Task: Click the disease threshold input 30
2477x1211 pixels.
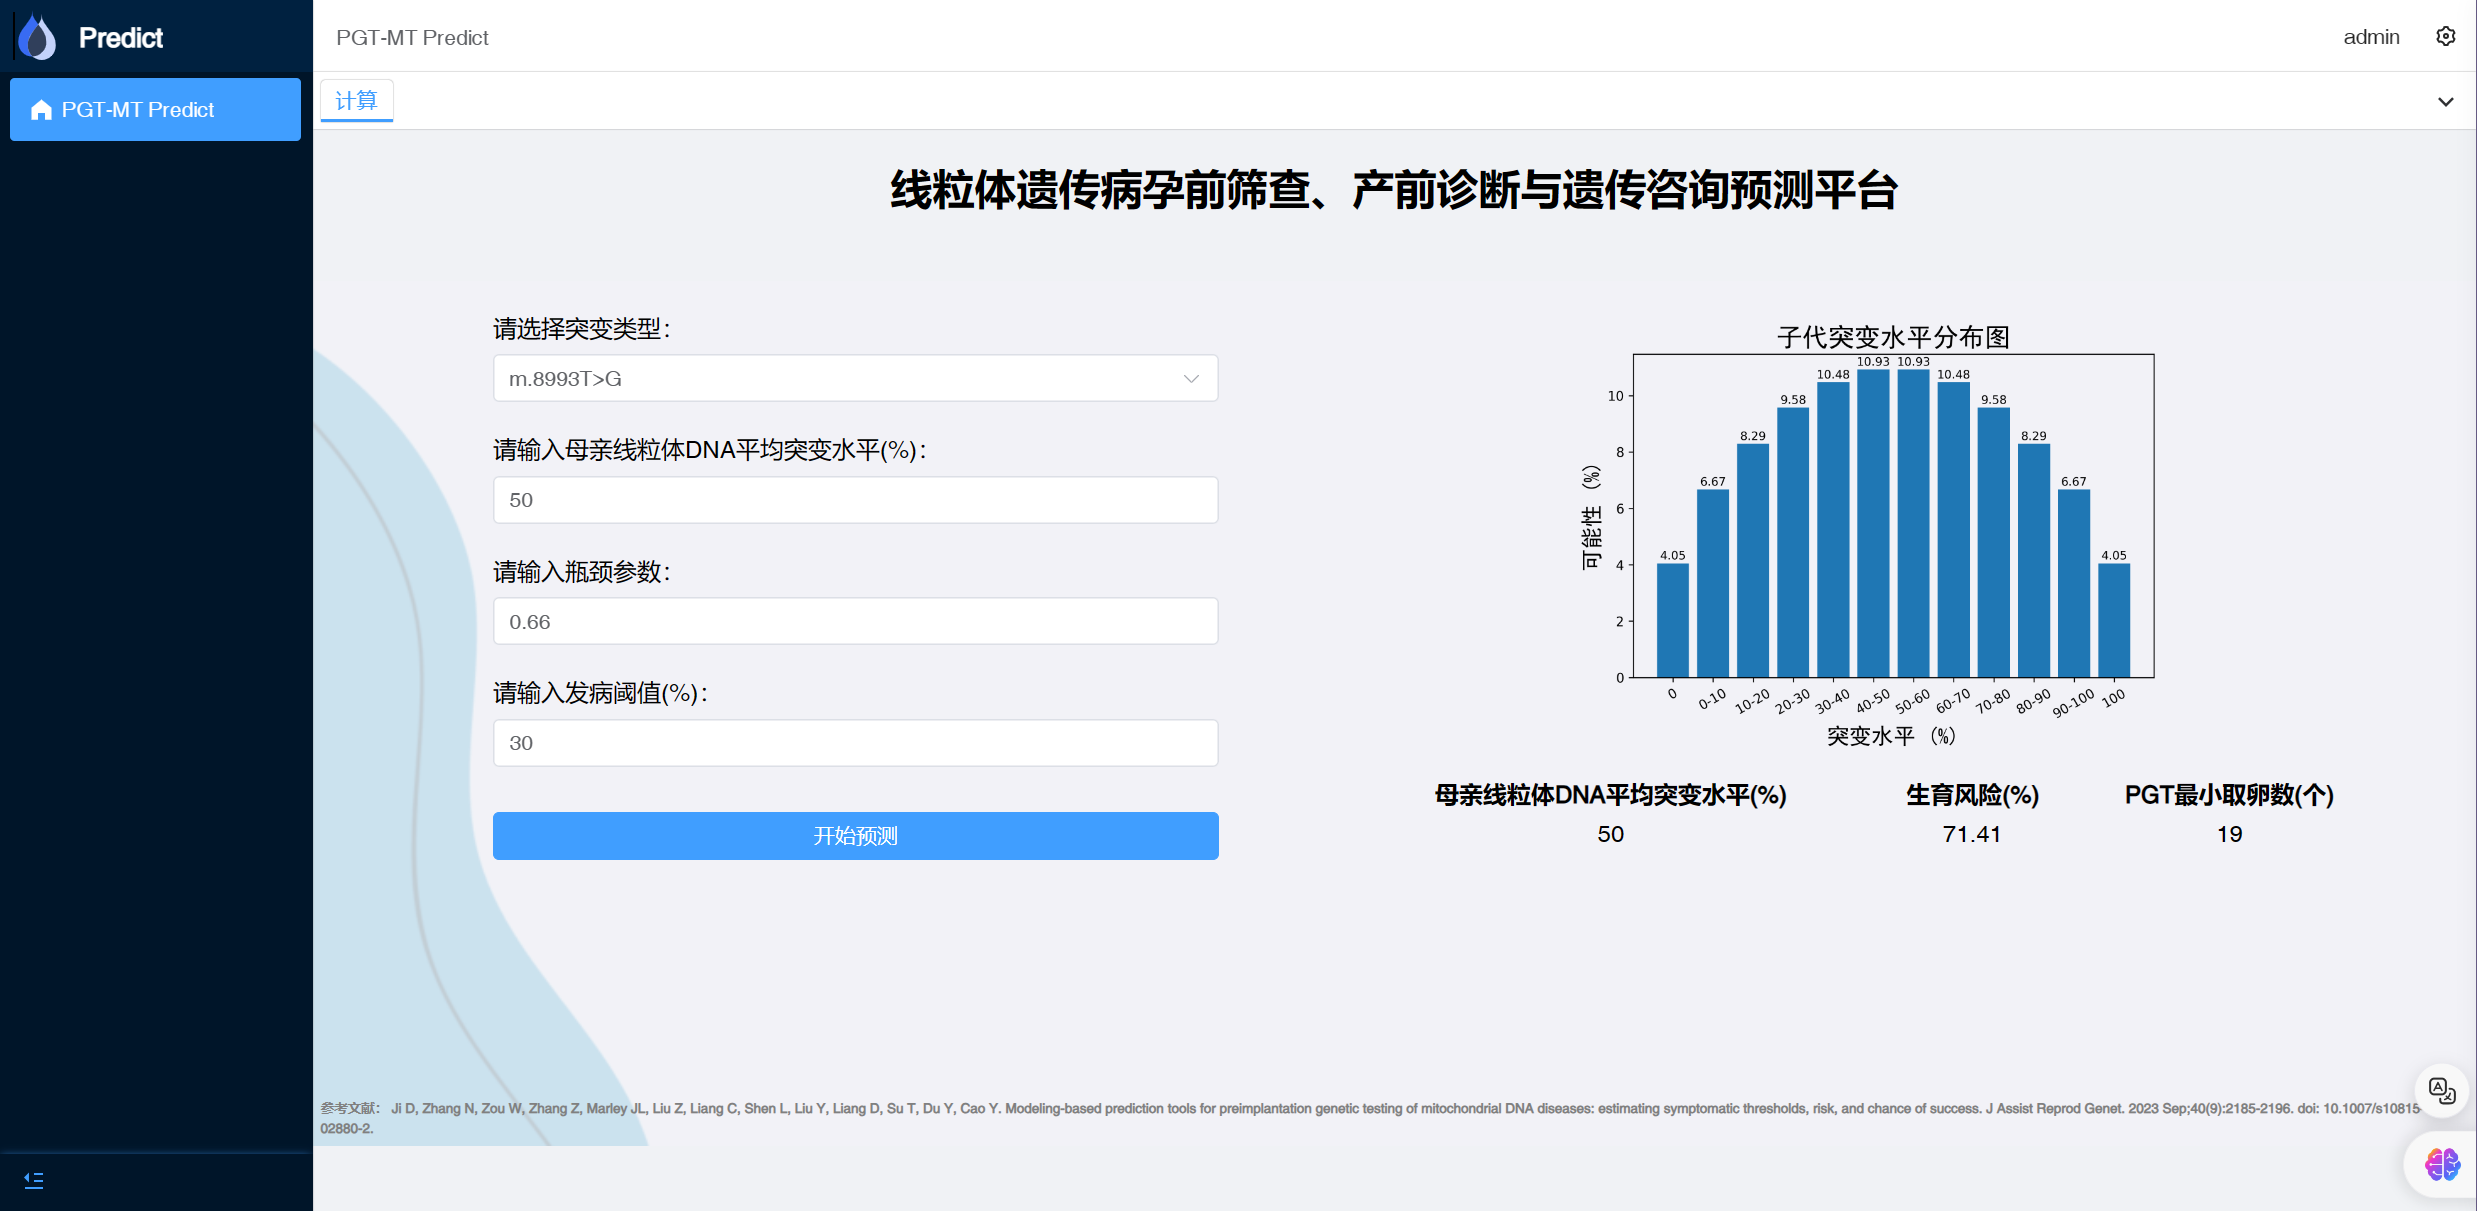Action: click(855, 743)
